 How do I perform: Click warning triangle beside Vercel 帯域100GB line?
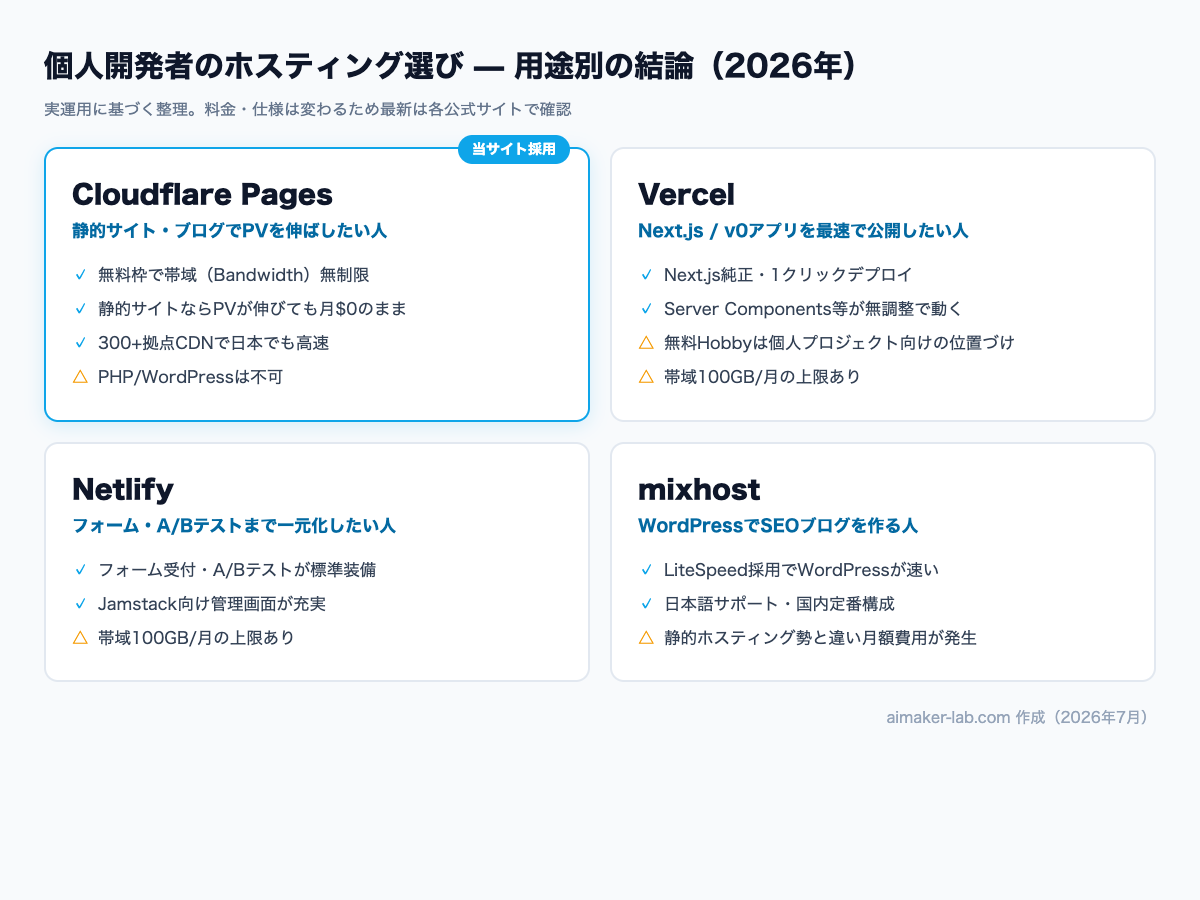click(x=646, y=377)
